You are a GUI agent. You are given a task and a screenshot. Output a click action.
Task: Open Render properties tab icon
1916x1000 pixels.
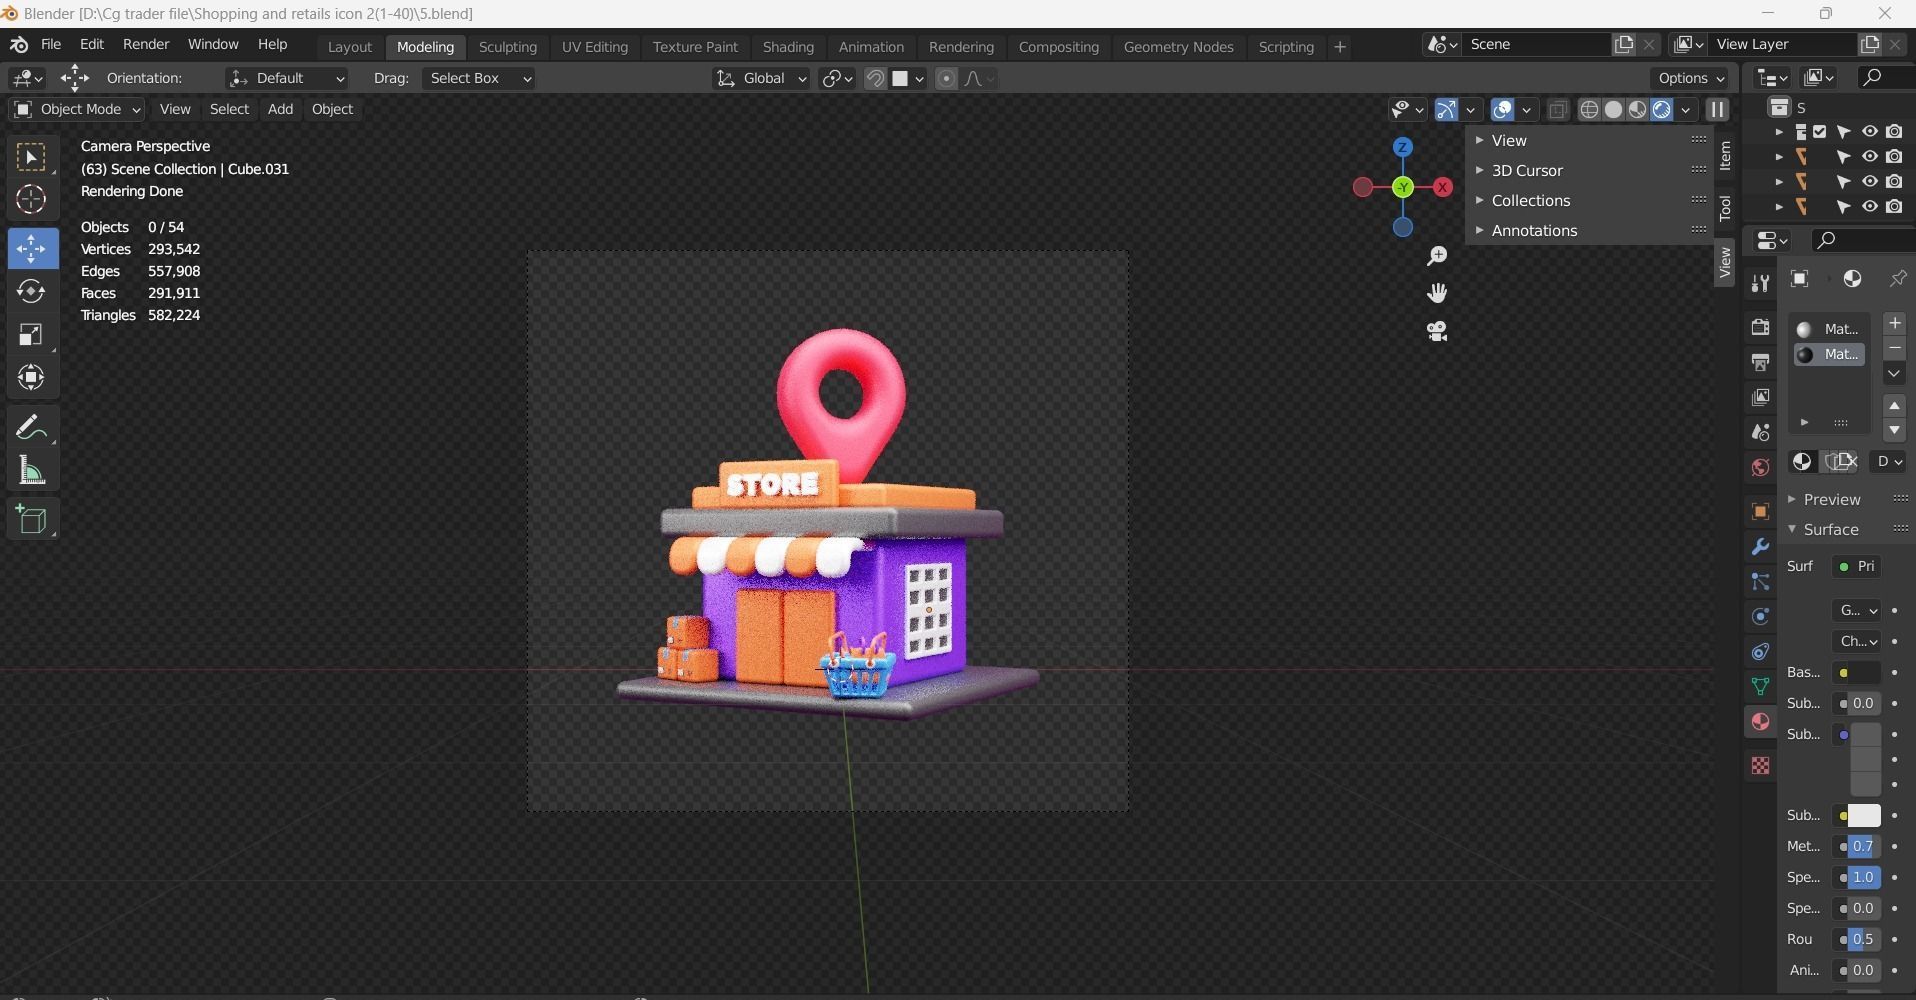(1760, 327)
